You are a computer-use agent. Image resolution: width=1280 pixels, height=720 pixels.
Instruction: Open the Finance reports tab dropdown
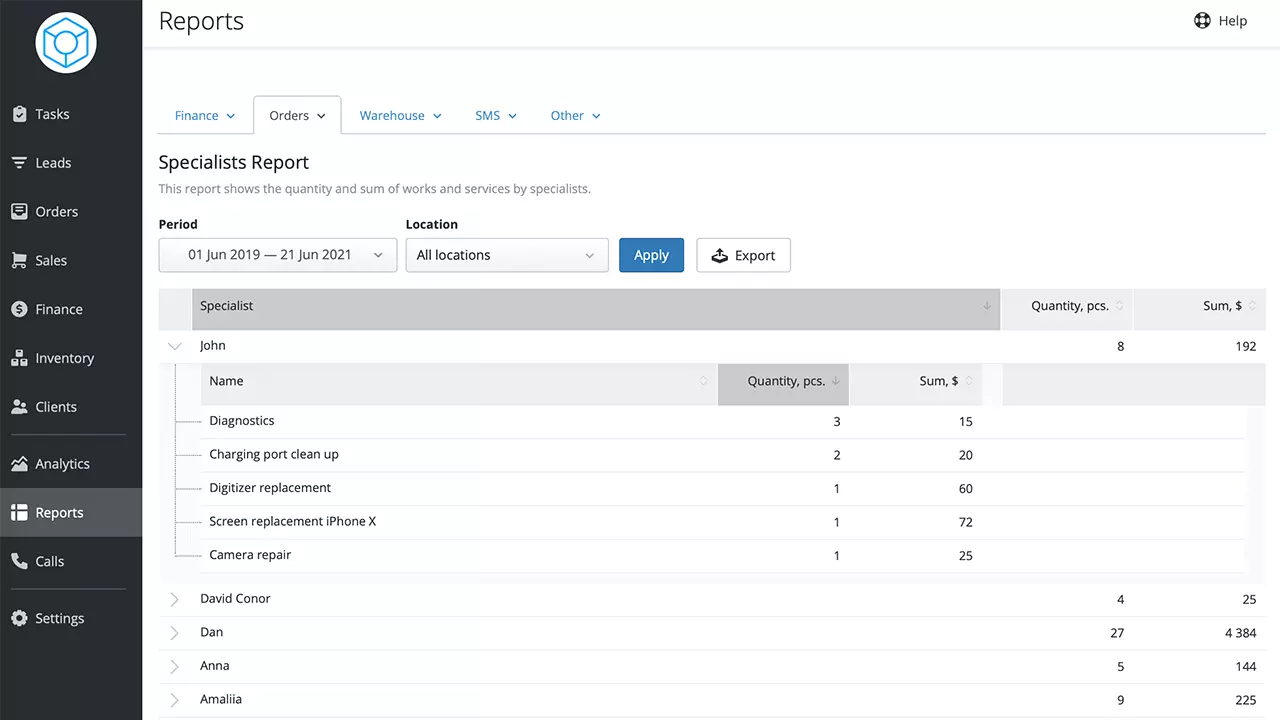205,116
